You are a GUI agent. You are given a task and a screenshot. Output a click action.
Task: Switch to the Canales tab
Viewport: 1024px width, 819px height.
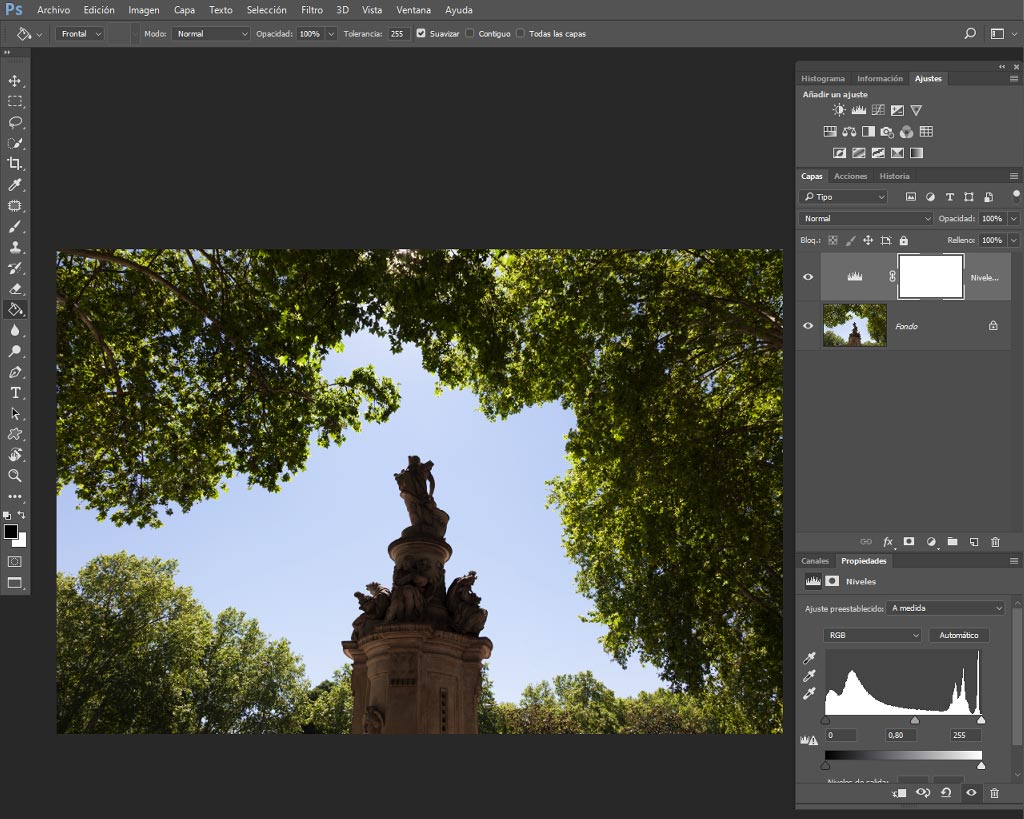(x=815, y=561)
